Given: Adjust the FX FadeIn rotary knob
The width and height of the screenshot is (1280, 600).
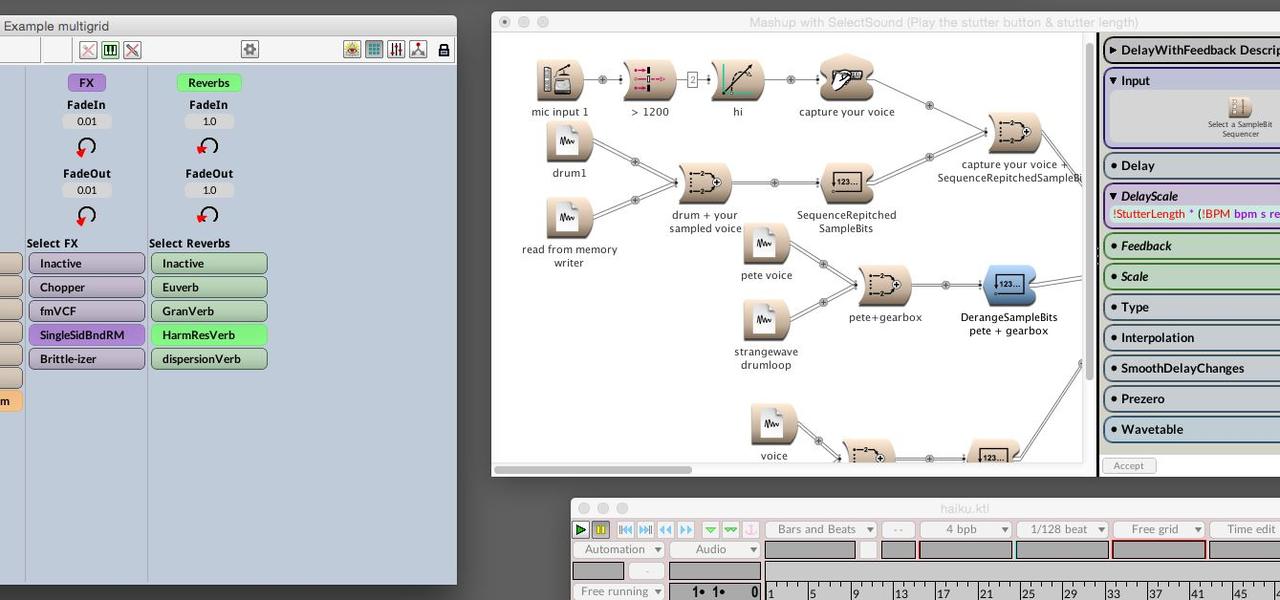Looking at the screenshot, I should [86, 147].
